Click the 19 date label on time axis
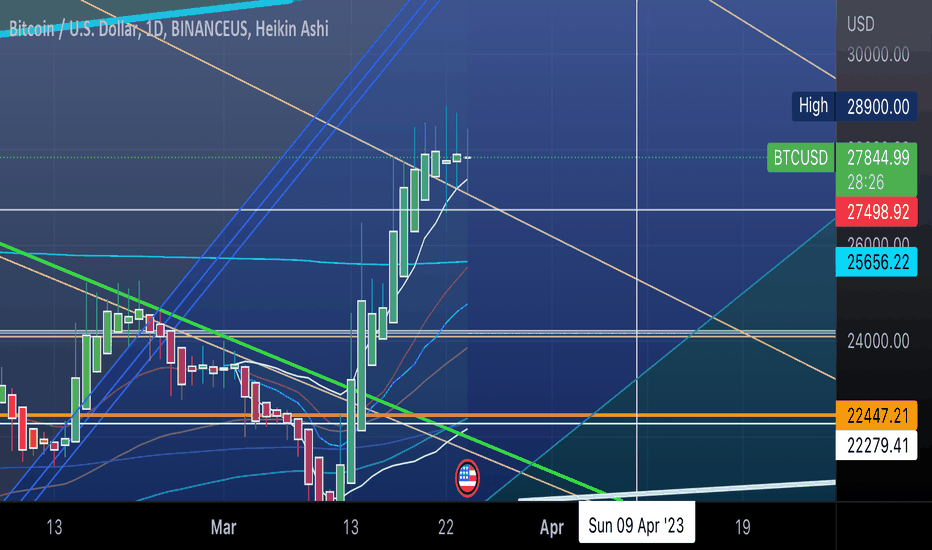The width and height of the screenshot is (932, 550). coord(742,527)
